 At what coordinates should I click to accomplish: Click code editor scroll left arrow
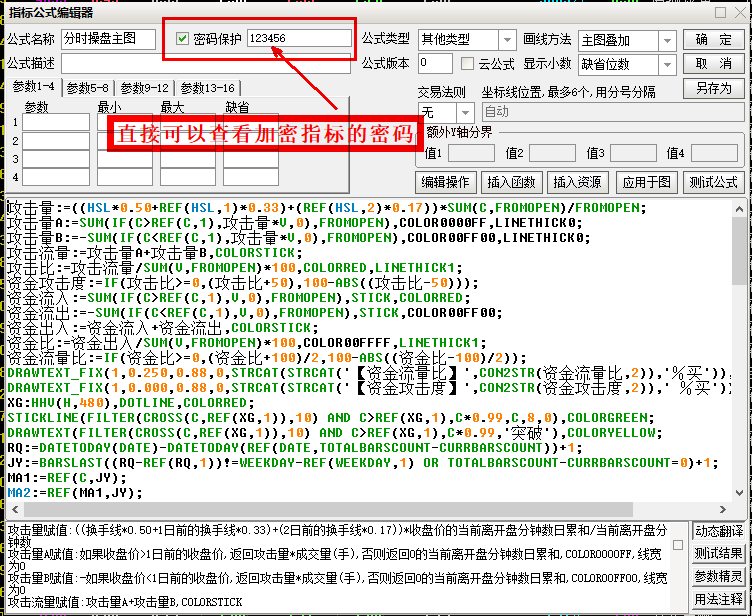click(x=15, y=509)
